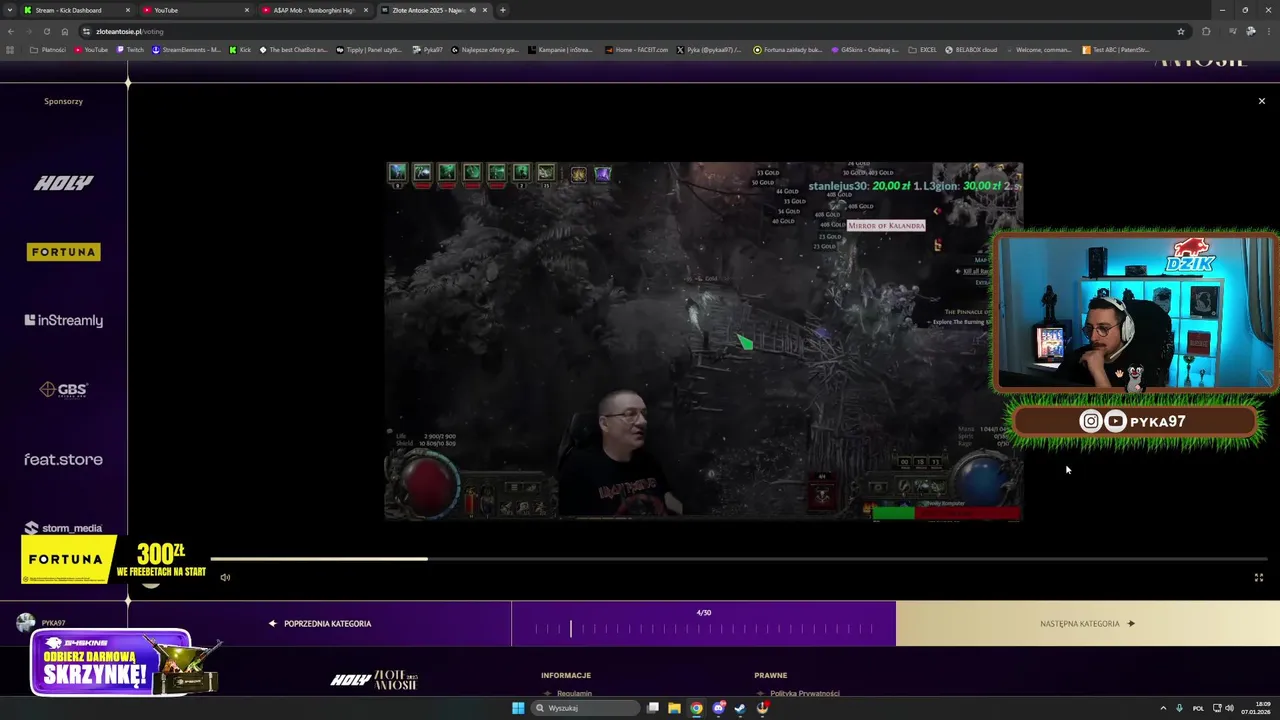1280x720 pixels.
Task: Enter fullscreen on the video player
Action: [x=1259, y=577]
